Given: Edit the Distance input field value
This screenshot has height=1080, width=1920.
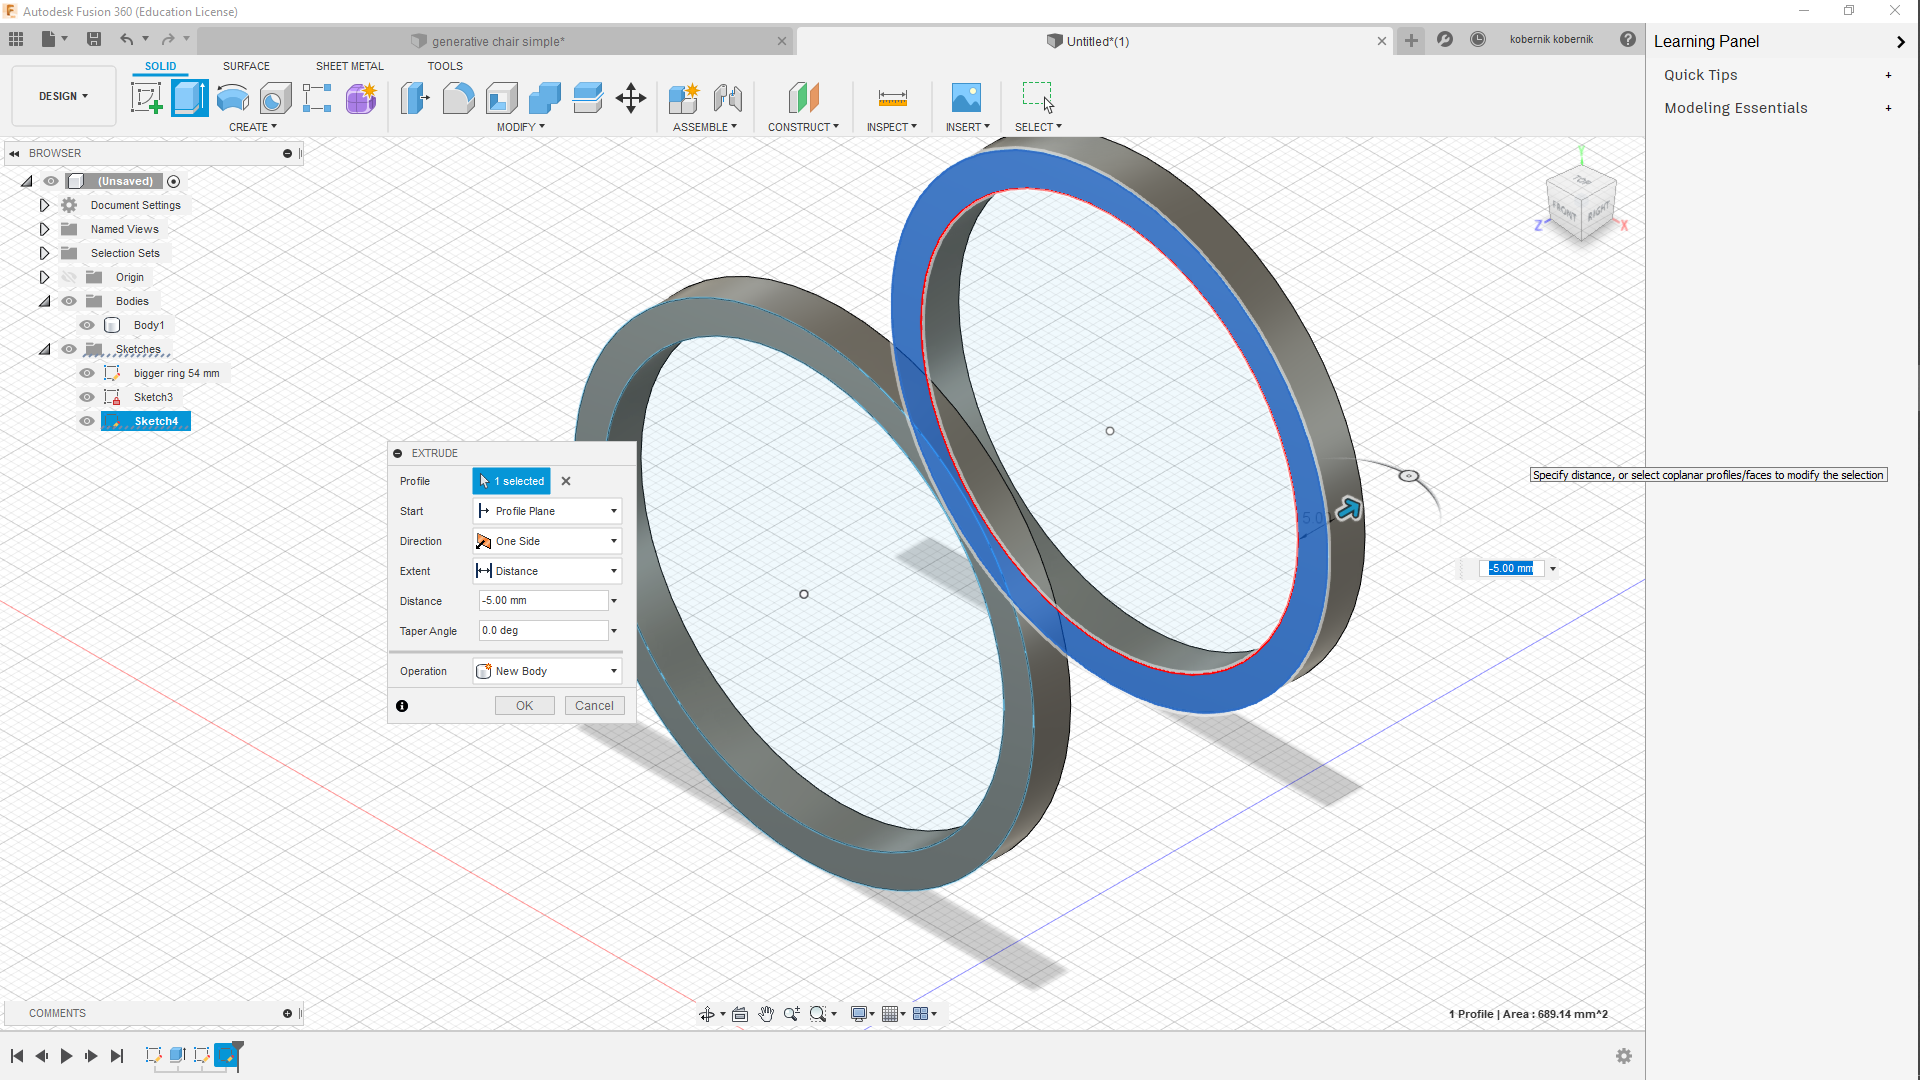Looking at the screenshot, I should tap(541, 600).
